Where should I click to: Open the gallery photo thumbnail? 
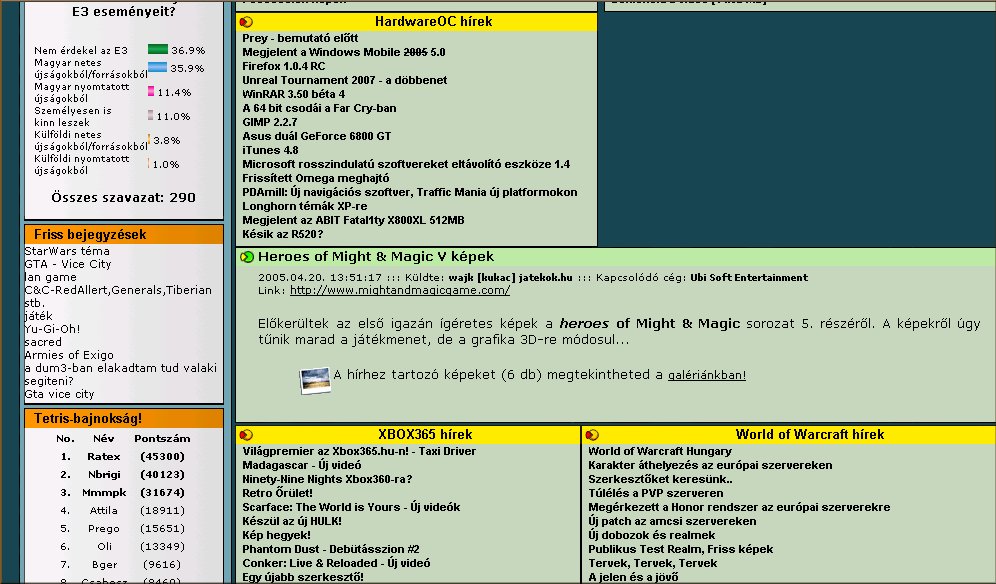point(315,380)
